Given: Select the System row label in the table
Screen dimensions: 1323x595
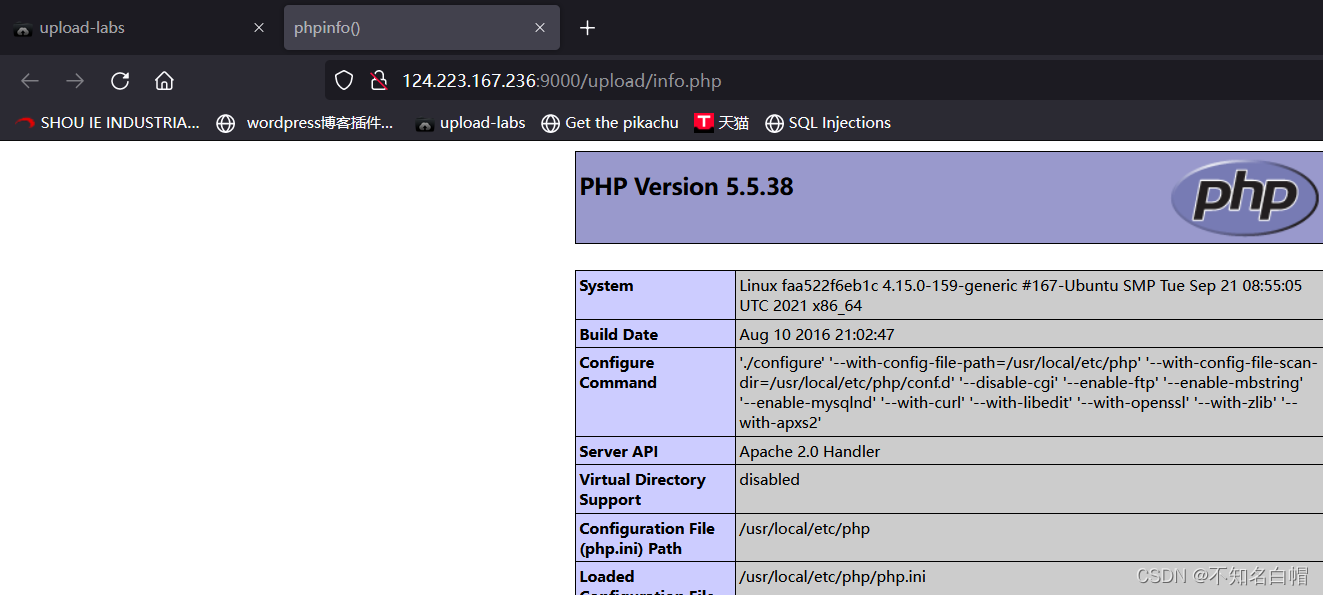Looking at the screenshot, I should [606, 285].
